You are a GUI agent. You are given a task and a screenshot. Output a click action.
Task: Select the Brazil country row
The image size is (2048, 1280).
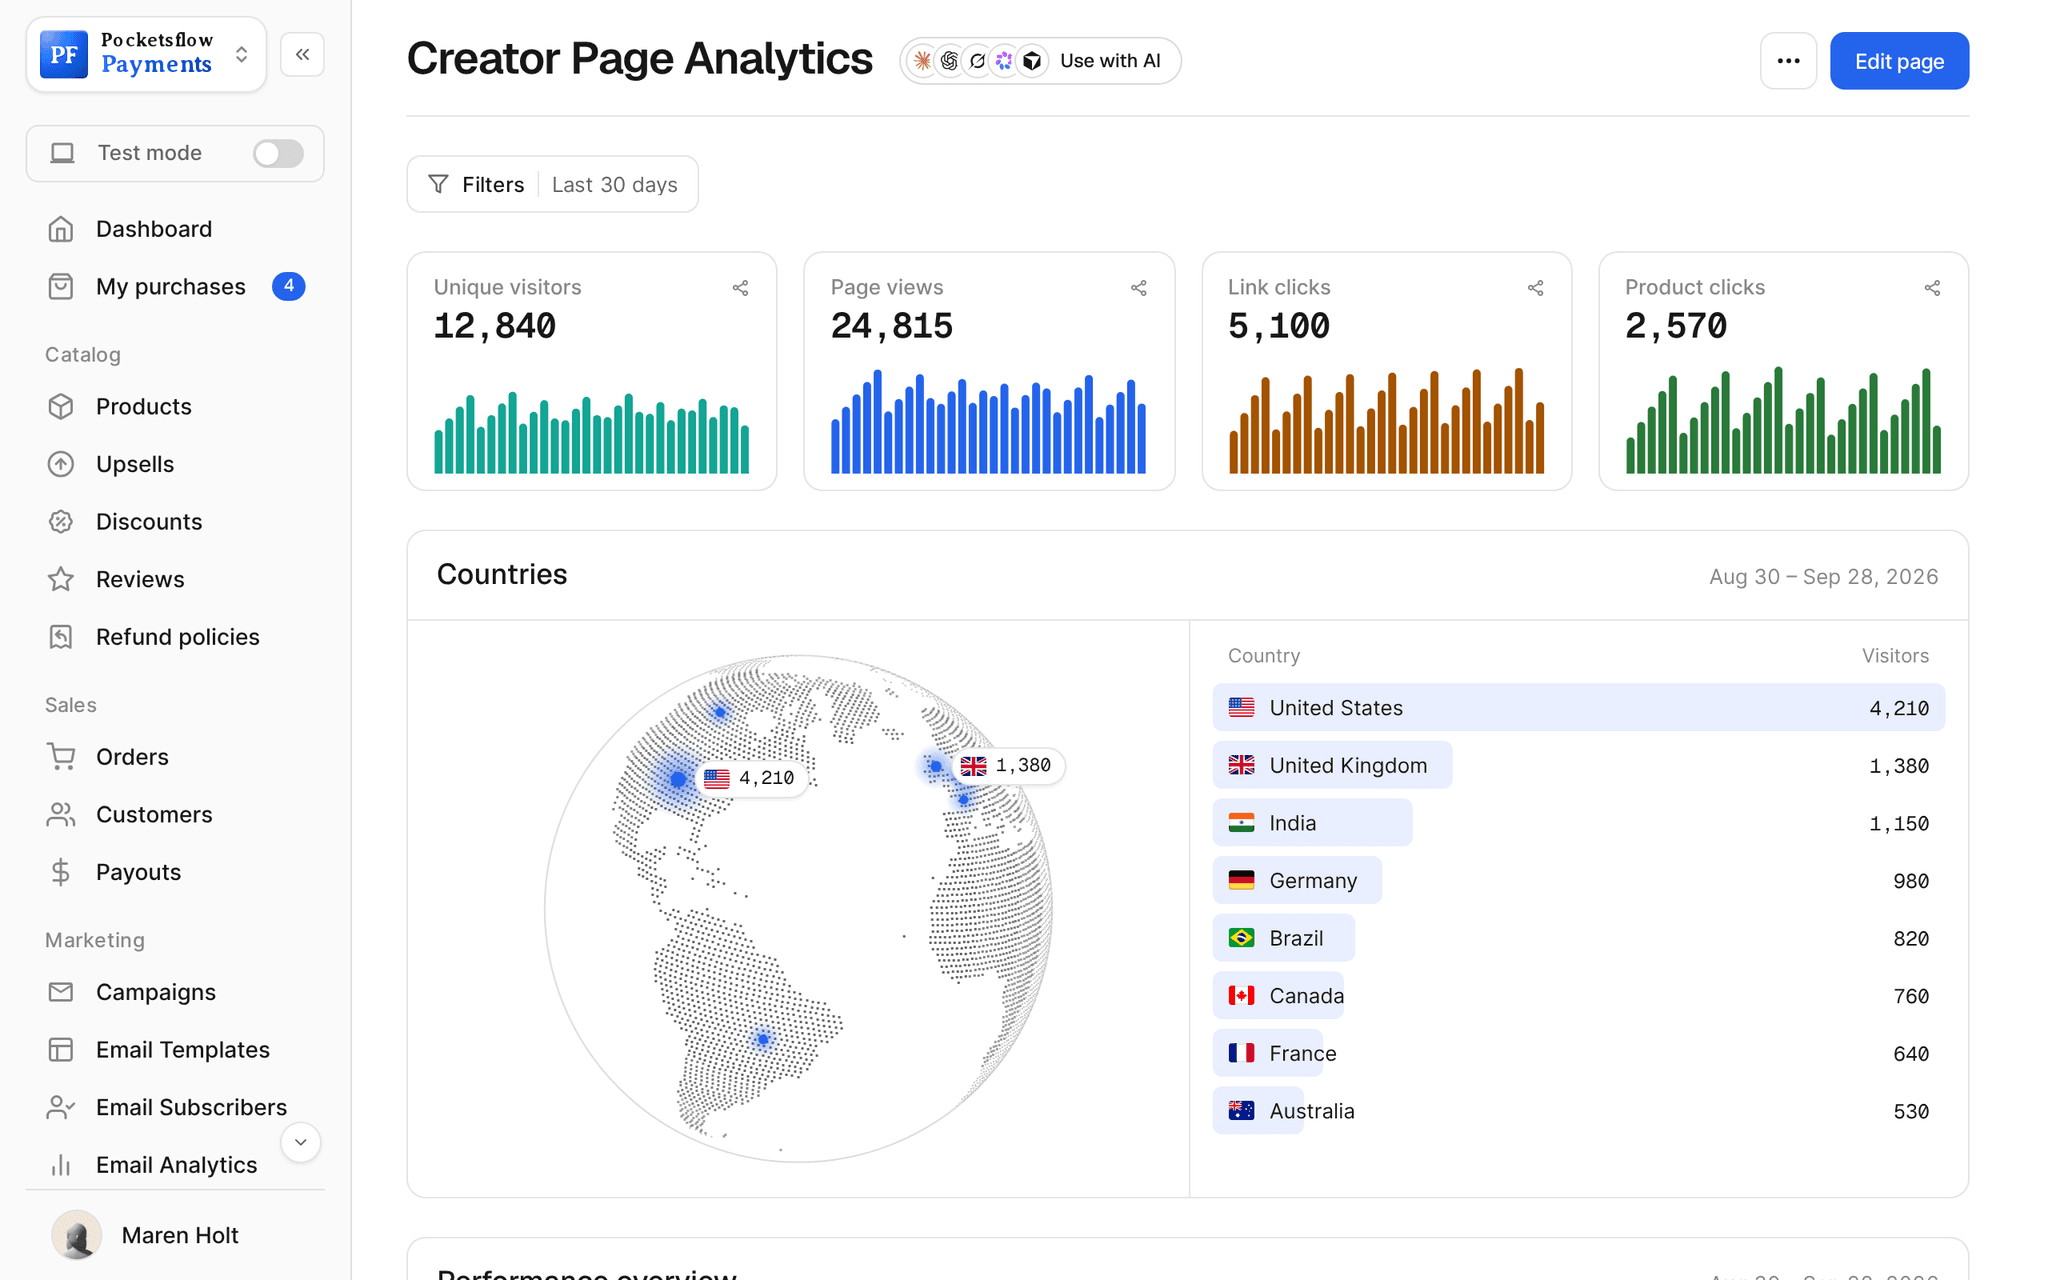click(x=1578, y=938)
